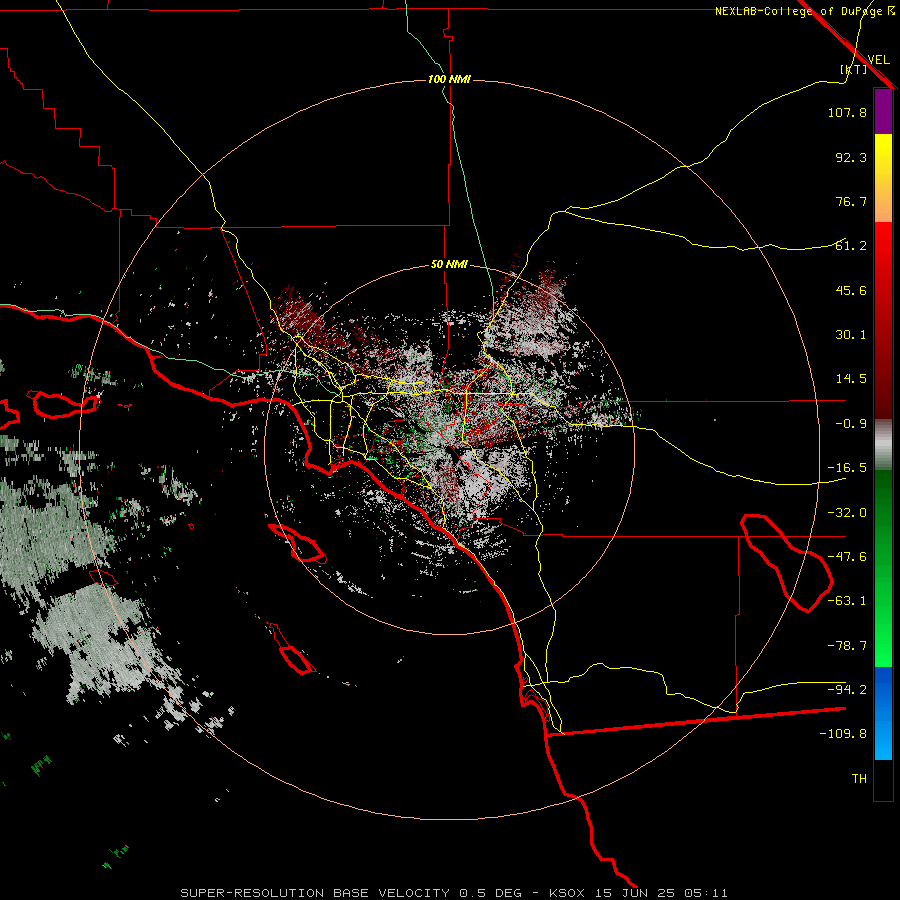This screenshot has width=900, height=900.
Task: Select the 107.8 velocity scale value
Action: [847, 112]
